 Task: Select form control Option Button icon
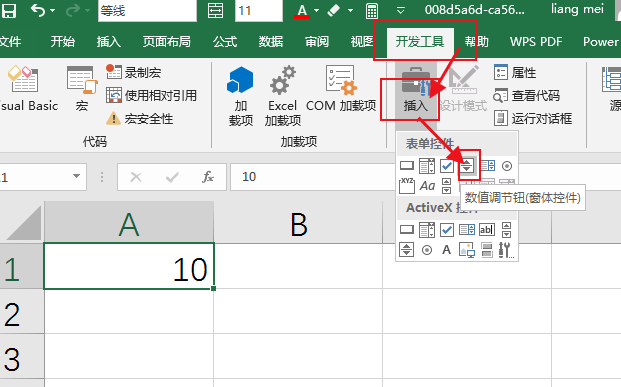pyautogui.click(x=507, y=166)
